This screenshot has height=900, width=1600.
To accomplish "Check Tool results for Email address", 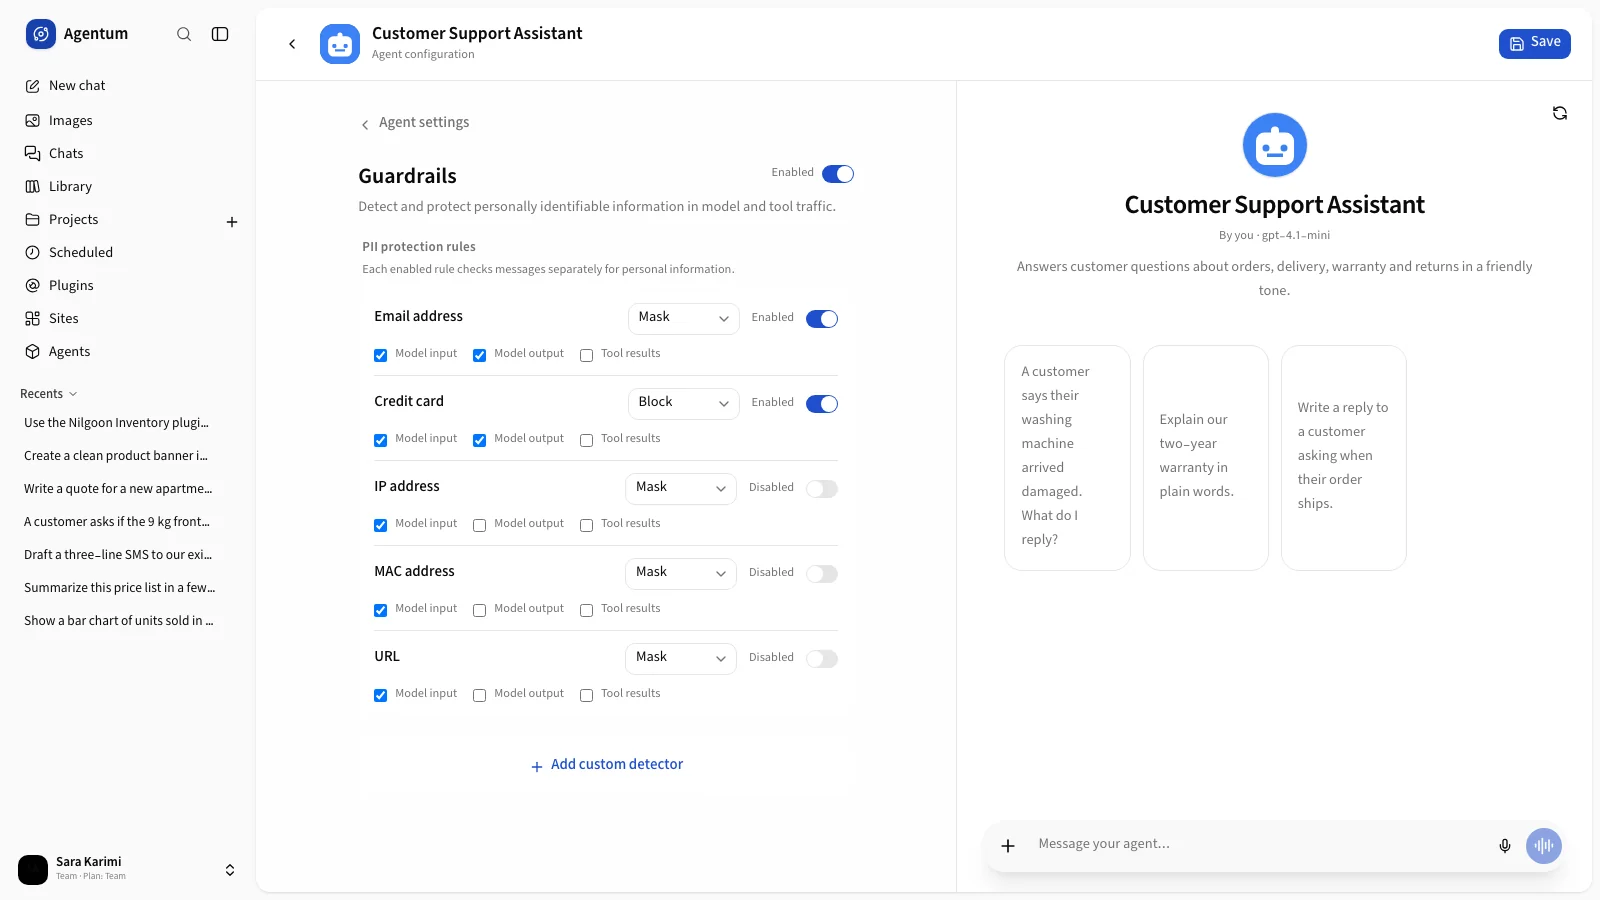I will (x=587, y=355).
